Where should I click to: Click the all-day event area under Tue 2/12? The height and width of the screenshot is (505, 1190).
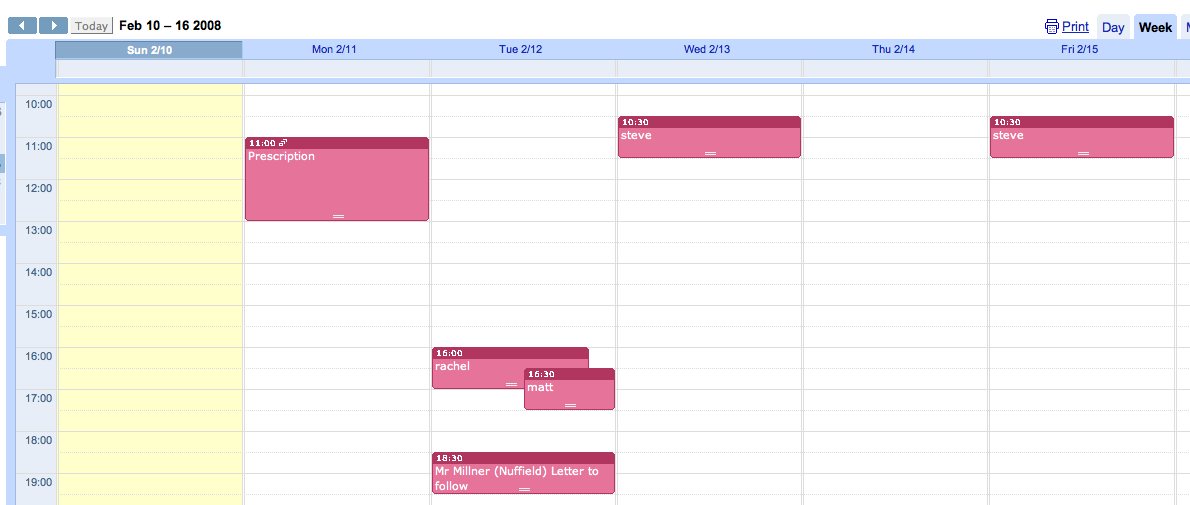[x=523, y=69]
